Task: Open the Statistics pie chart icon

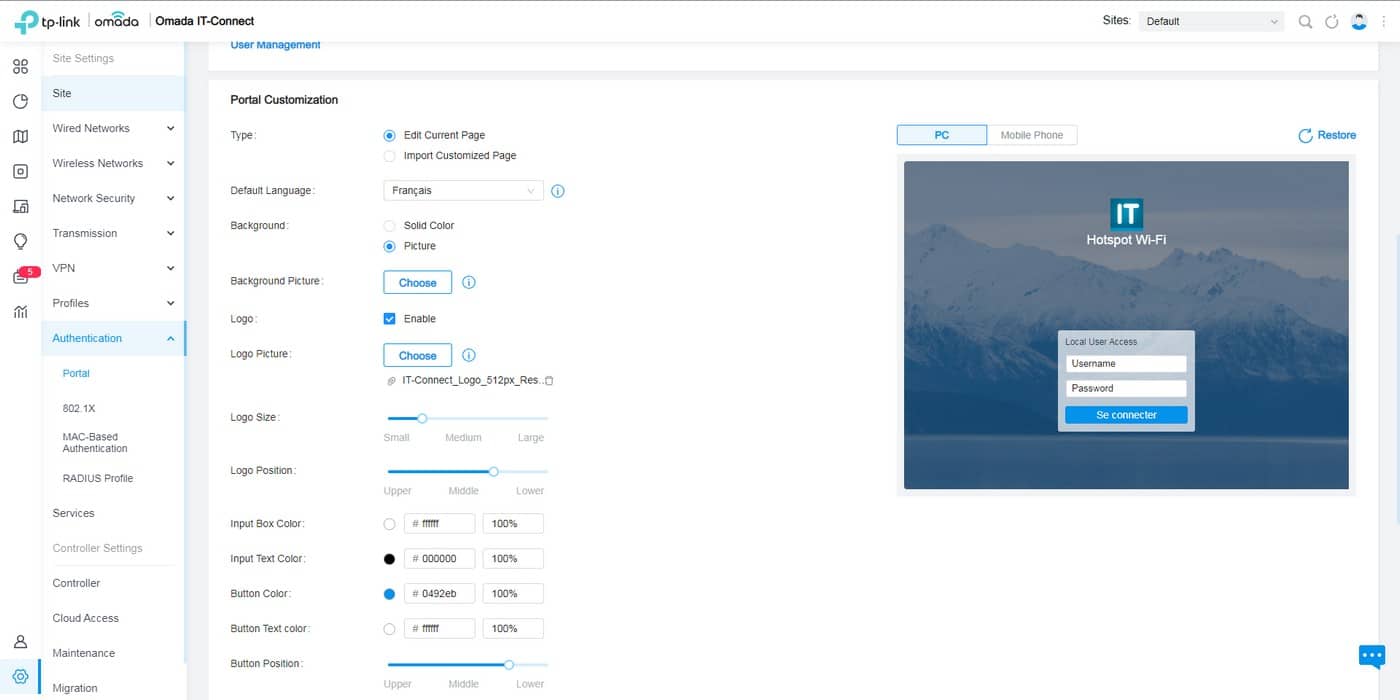Action: (x=20, y=101)
